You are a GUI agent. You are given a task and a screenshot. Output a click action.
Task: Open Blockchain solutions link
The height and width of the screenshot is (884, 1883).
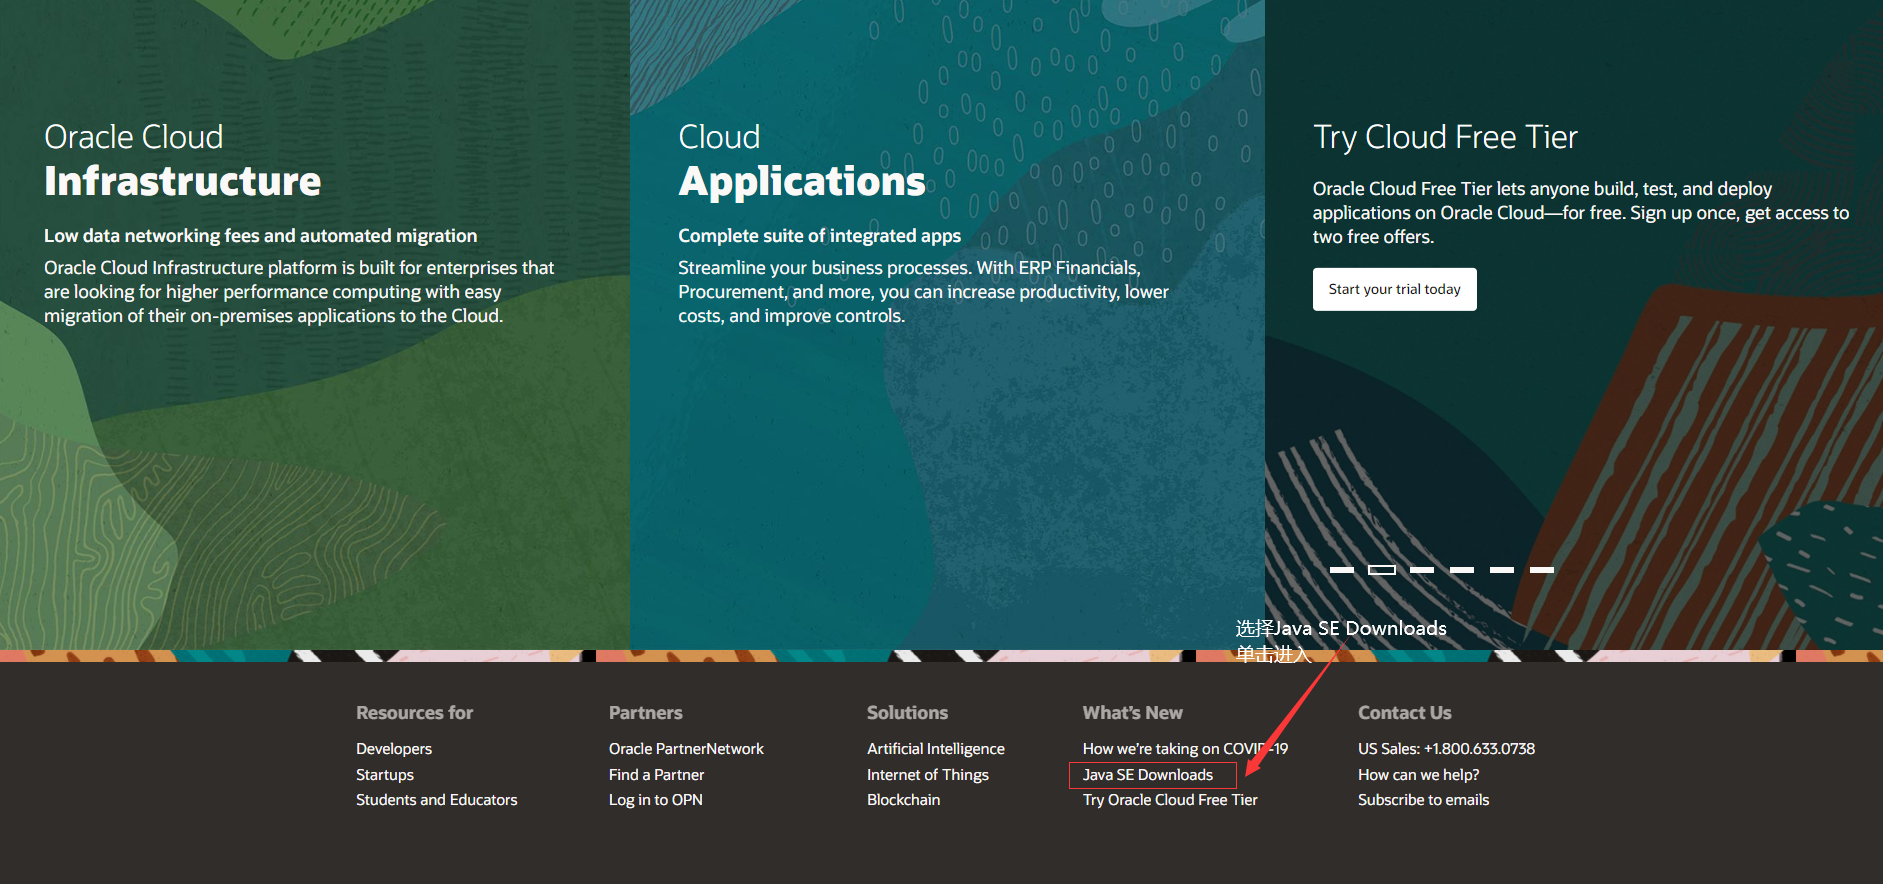[904, 800]
